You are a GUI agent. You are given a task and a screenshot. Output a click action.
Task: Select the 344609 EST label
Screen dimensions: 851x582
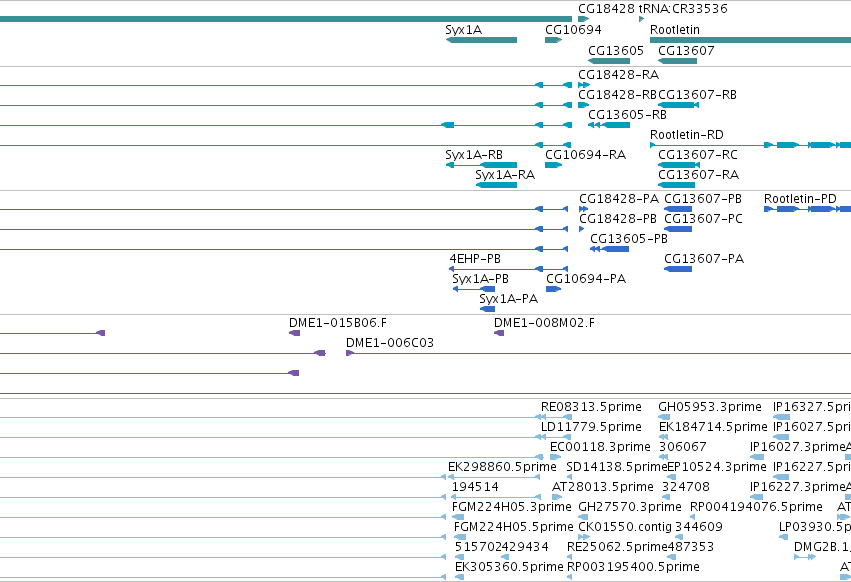click(x=699, y=528)
